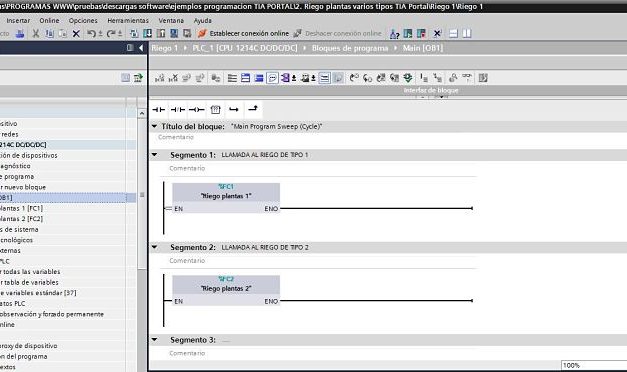Select the FC1 block in project tree
Image resolution: width=627 pixels, height=372 pixels.
pos(22,208)
